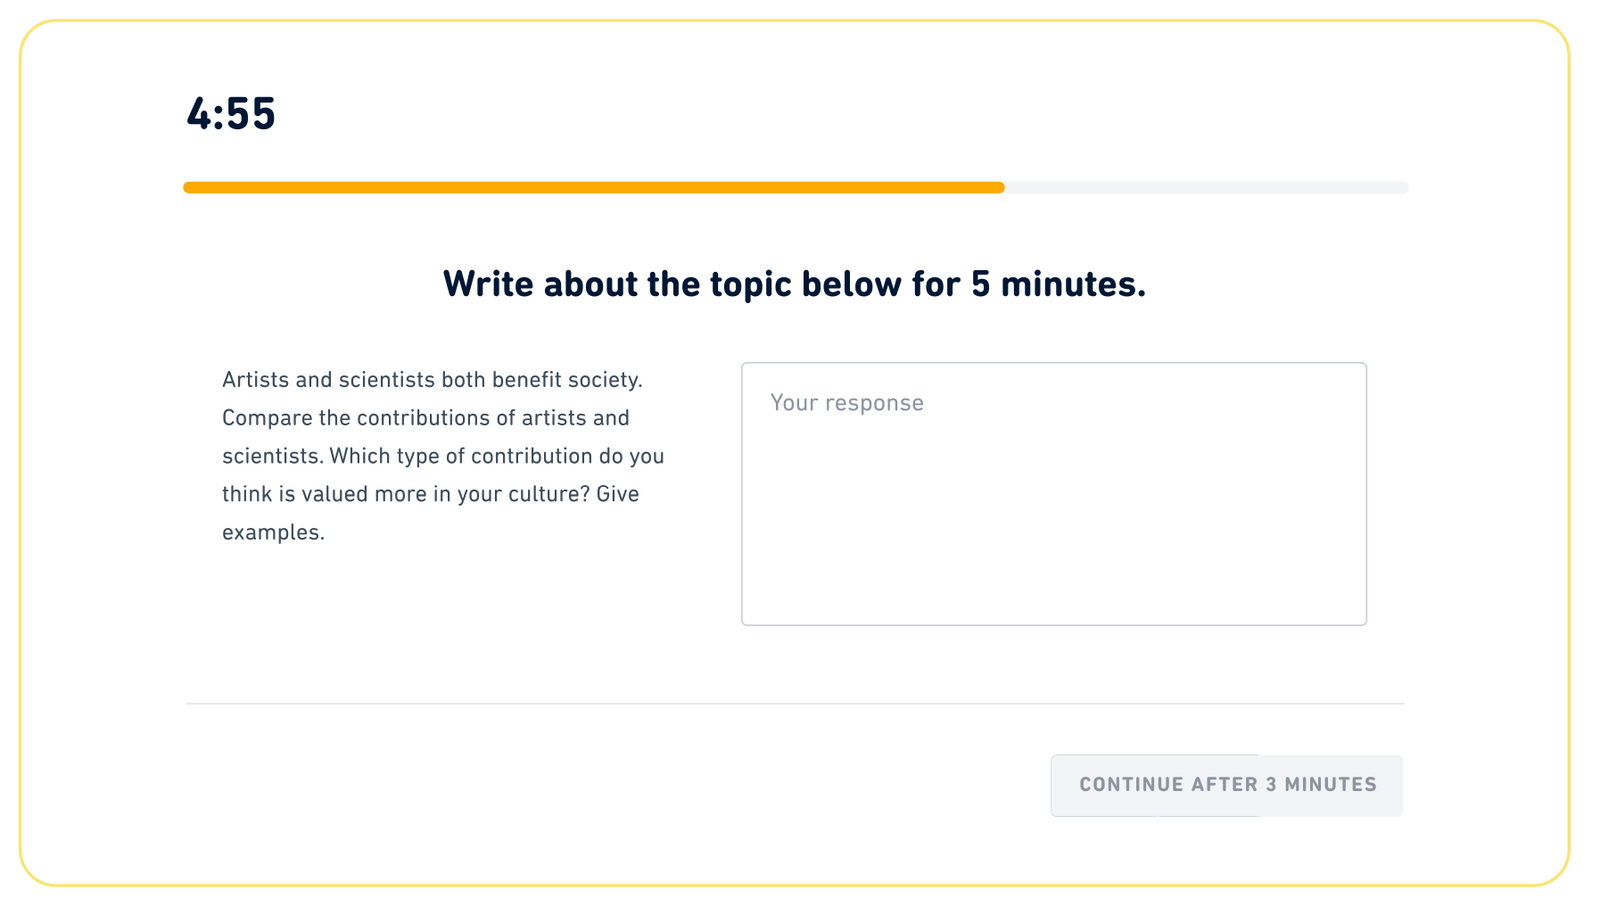Click the CONTINUE AFTER 3 MINUTES button
The height and width of the screenshot is (906, 1600).
(1226, 785)
